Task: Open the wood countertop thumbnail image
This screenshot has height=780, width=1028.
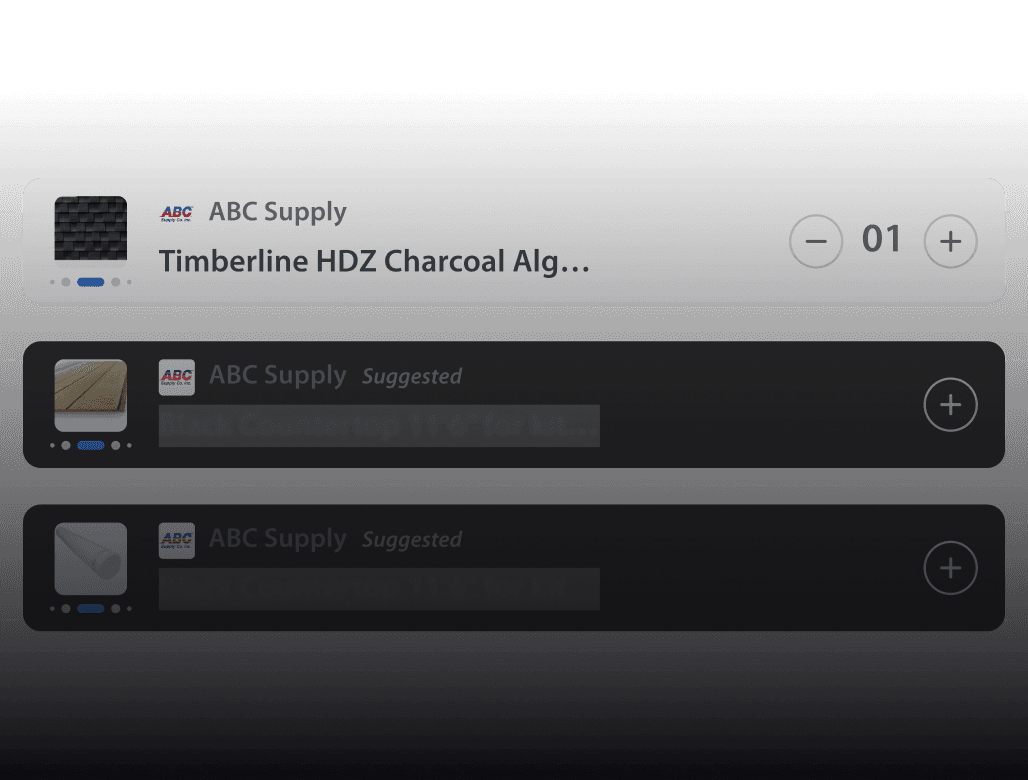Action: pos(90,395)
